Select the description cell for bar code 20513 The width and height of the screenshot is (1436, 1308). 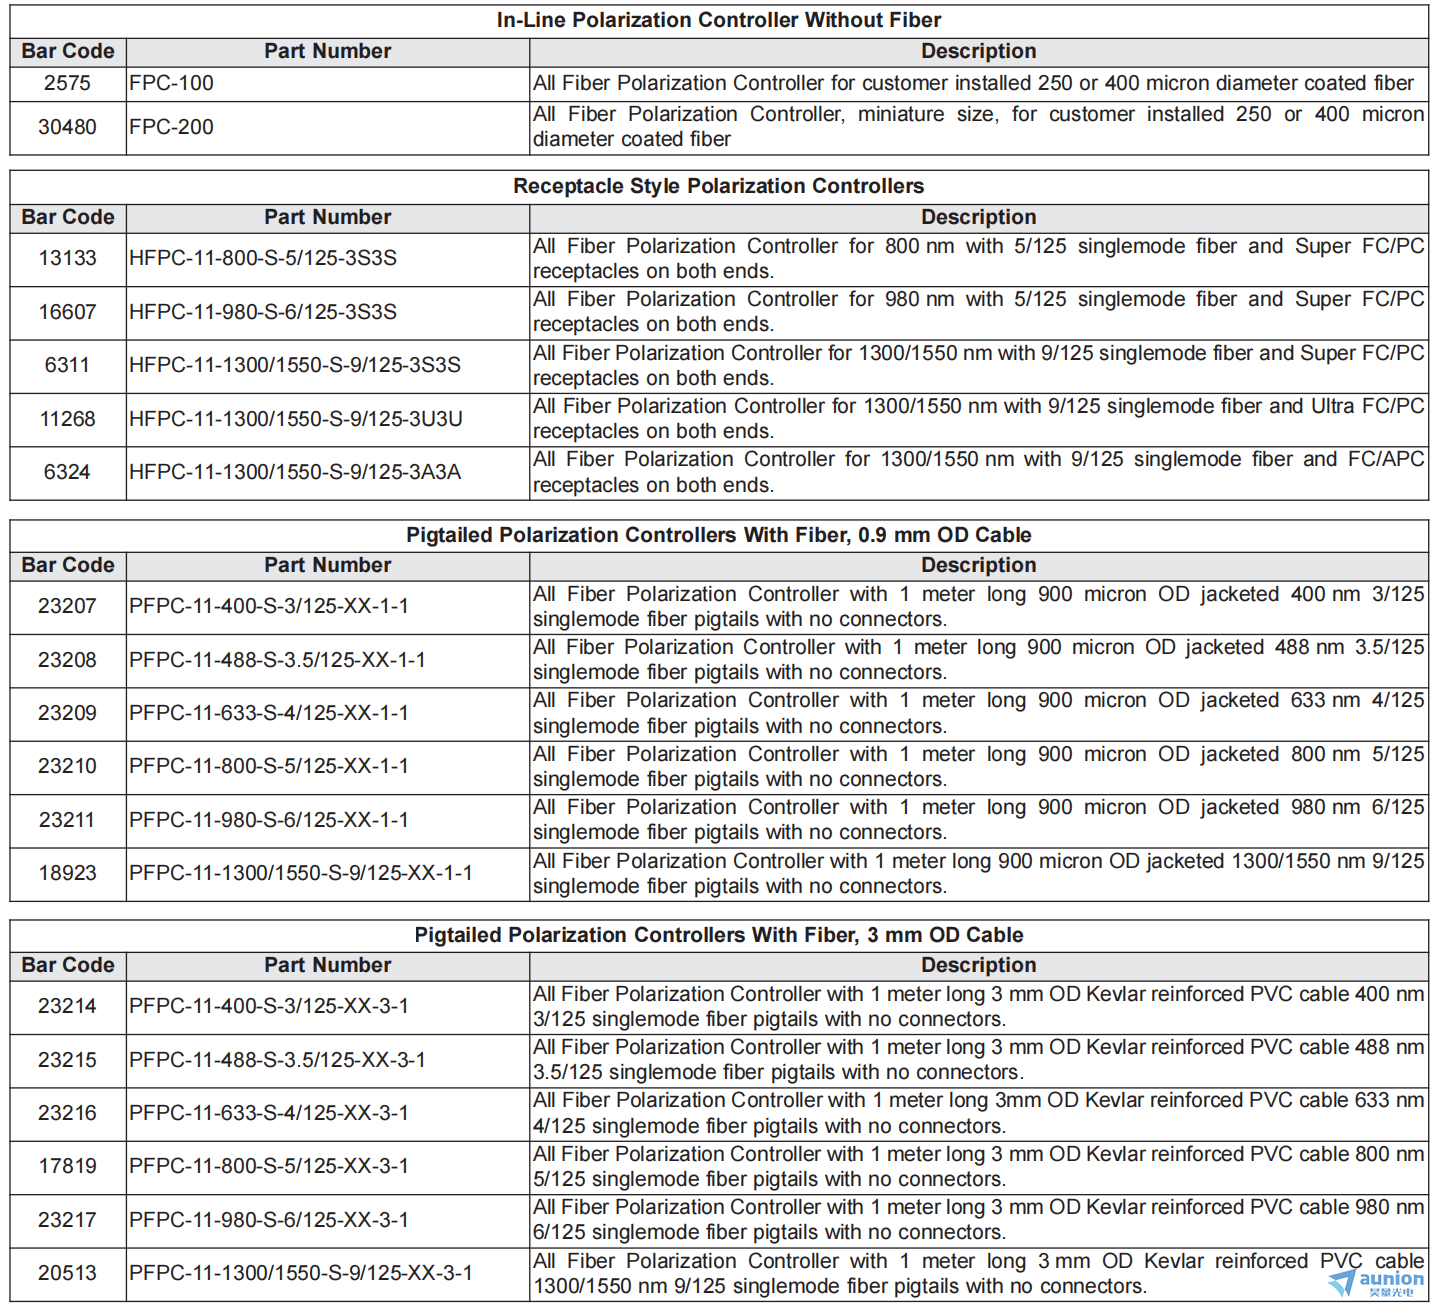[x=978, y=1273]
